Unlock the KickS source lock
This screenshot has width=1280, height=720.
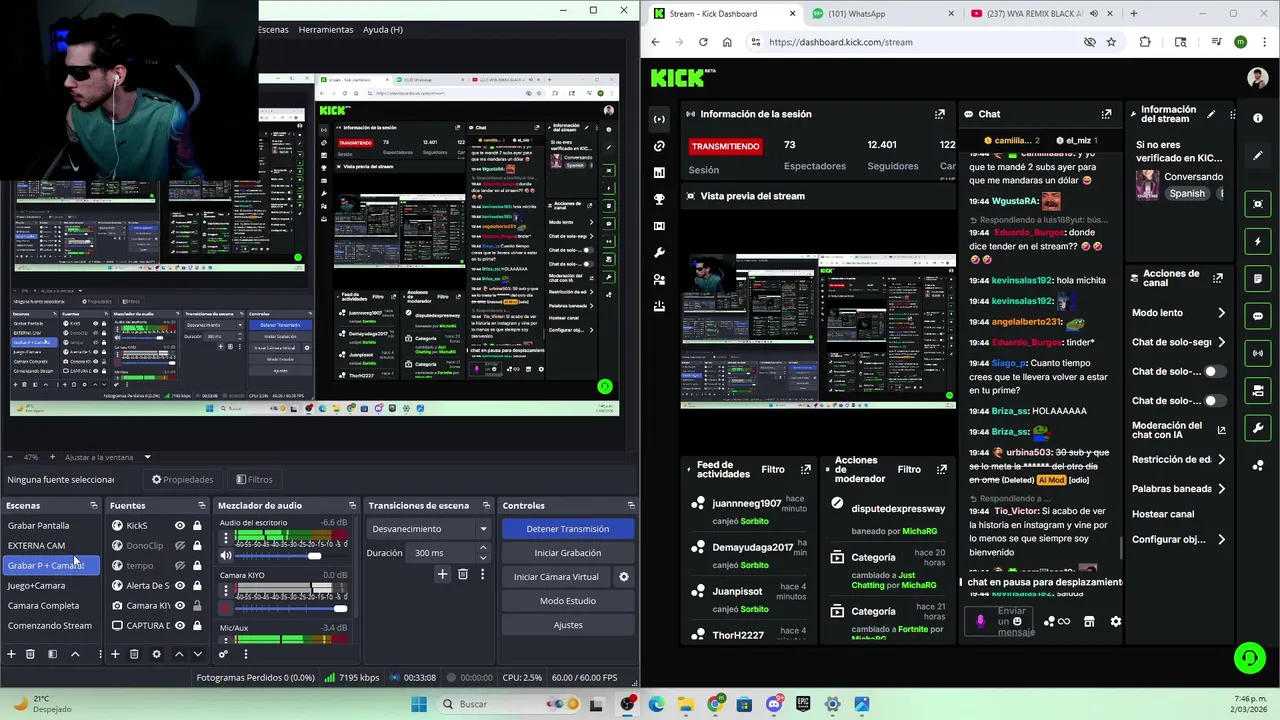[x=197, y=525]
